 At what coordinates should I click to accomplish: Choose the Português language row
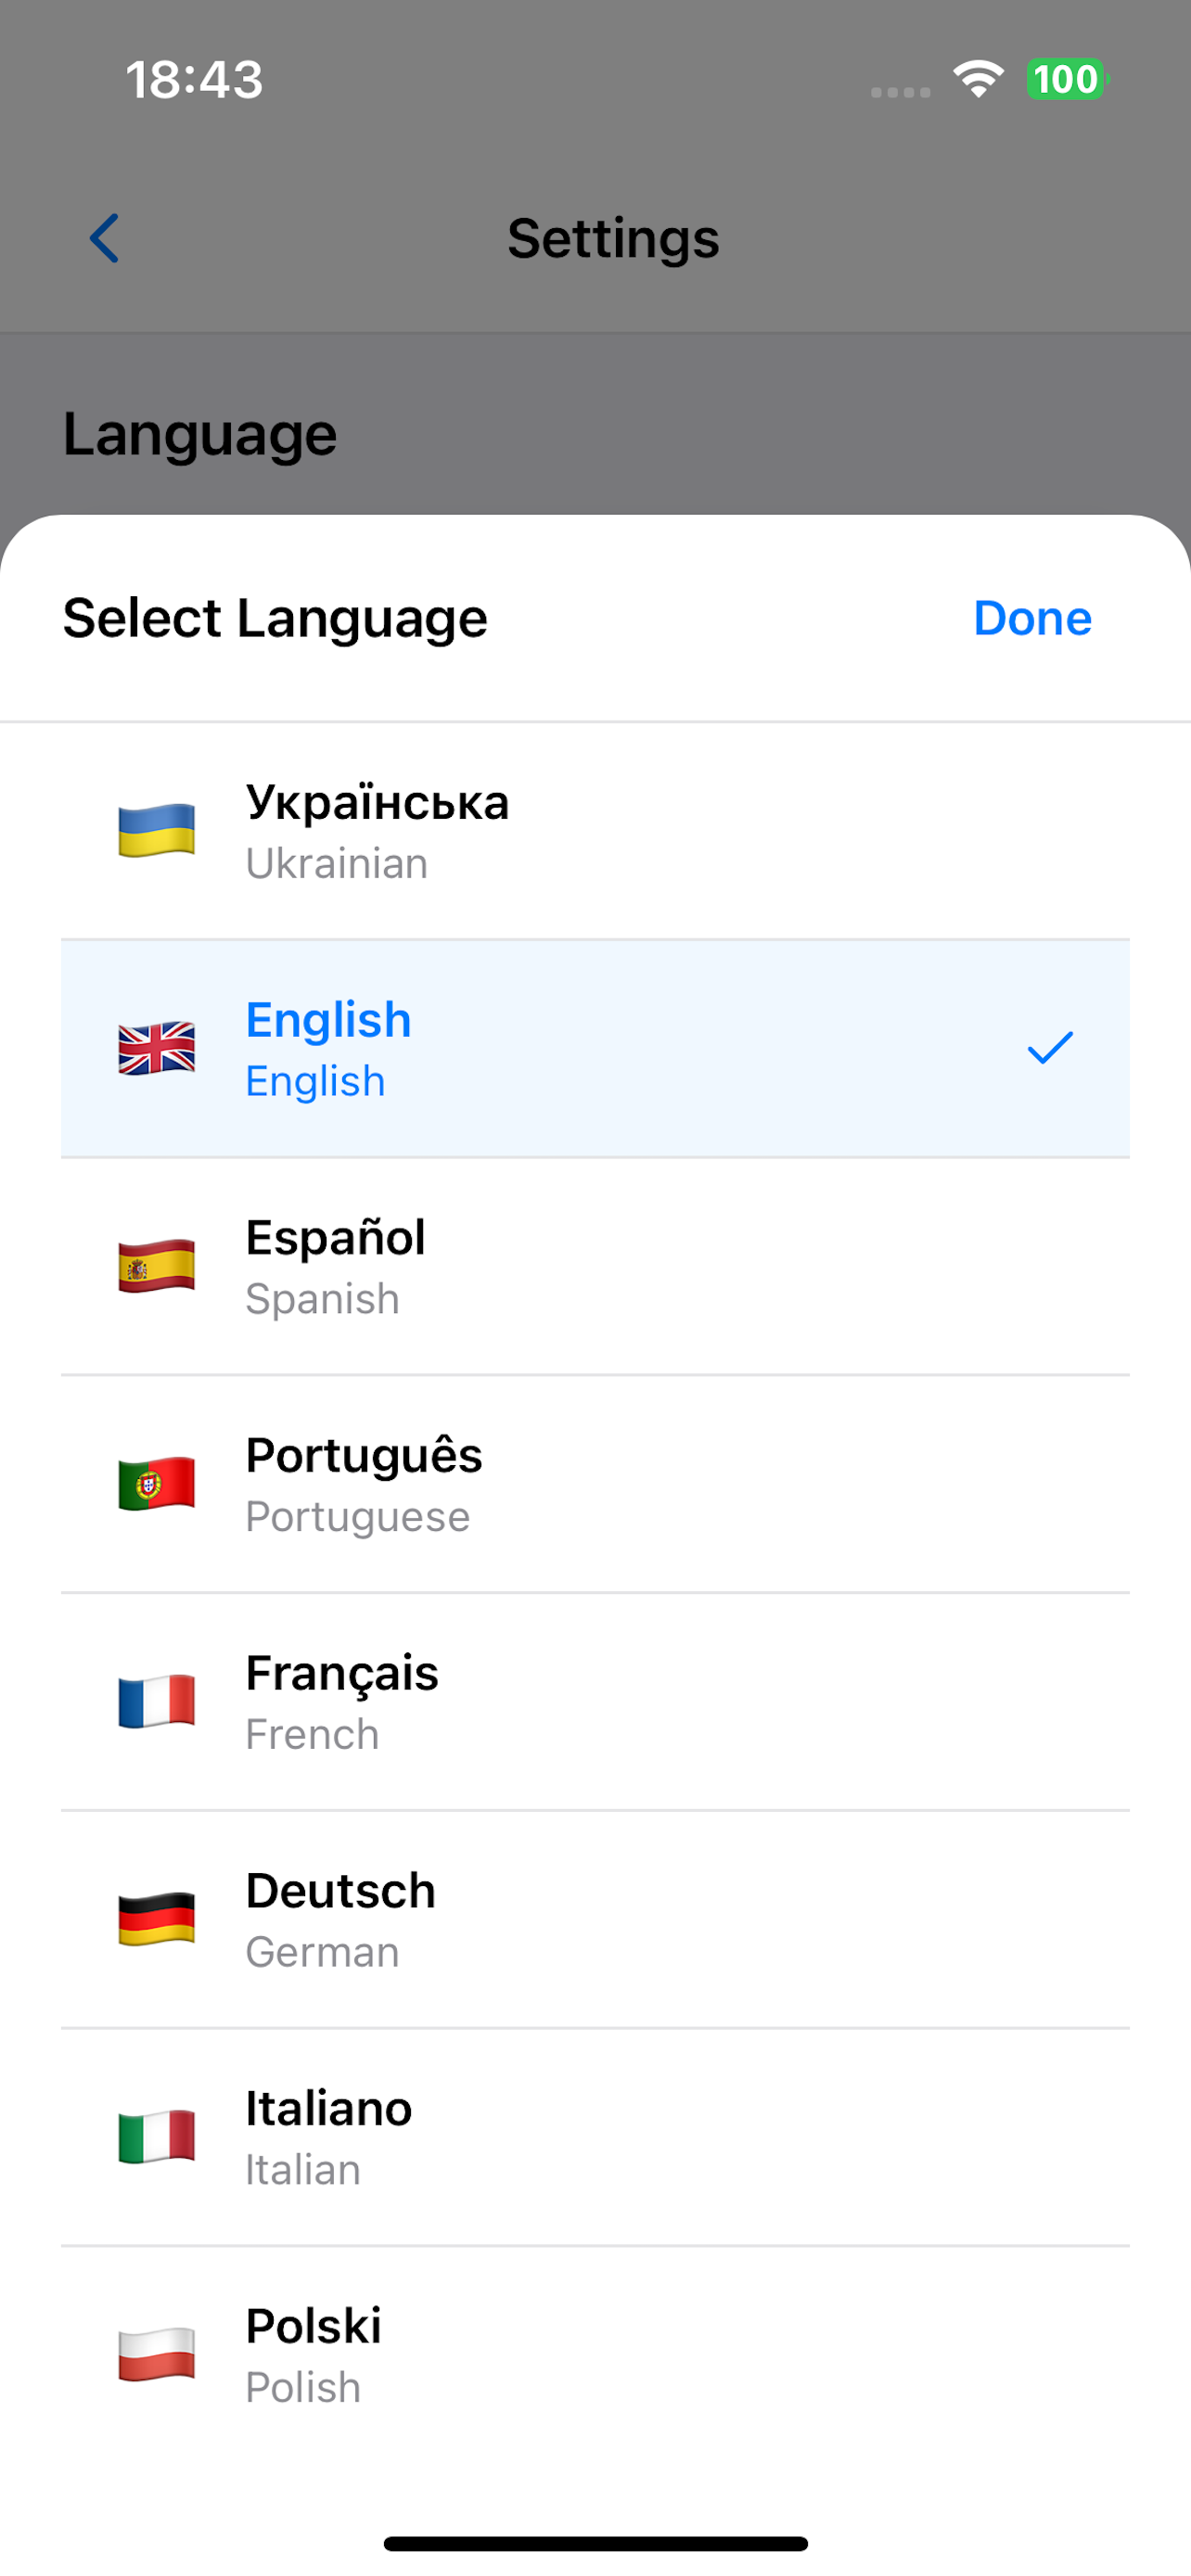coord(595,1484)
